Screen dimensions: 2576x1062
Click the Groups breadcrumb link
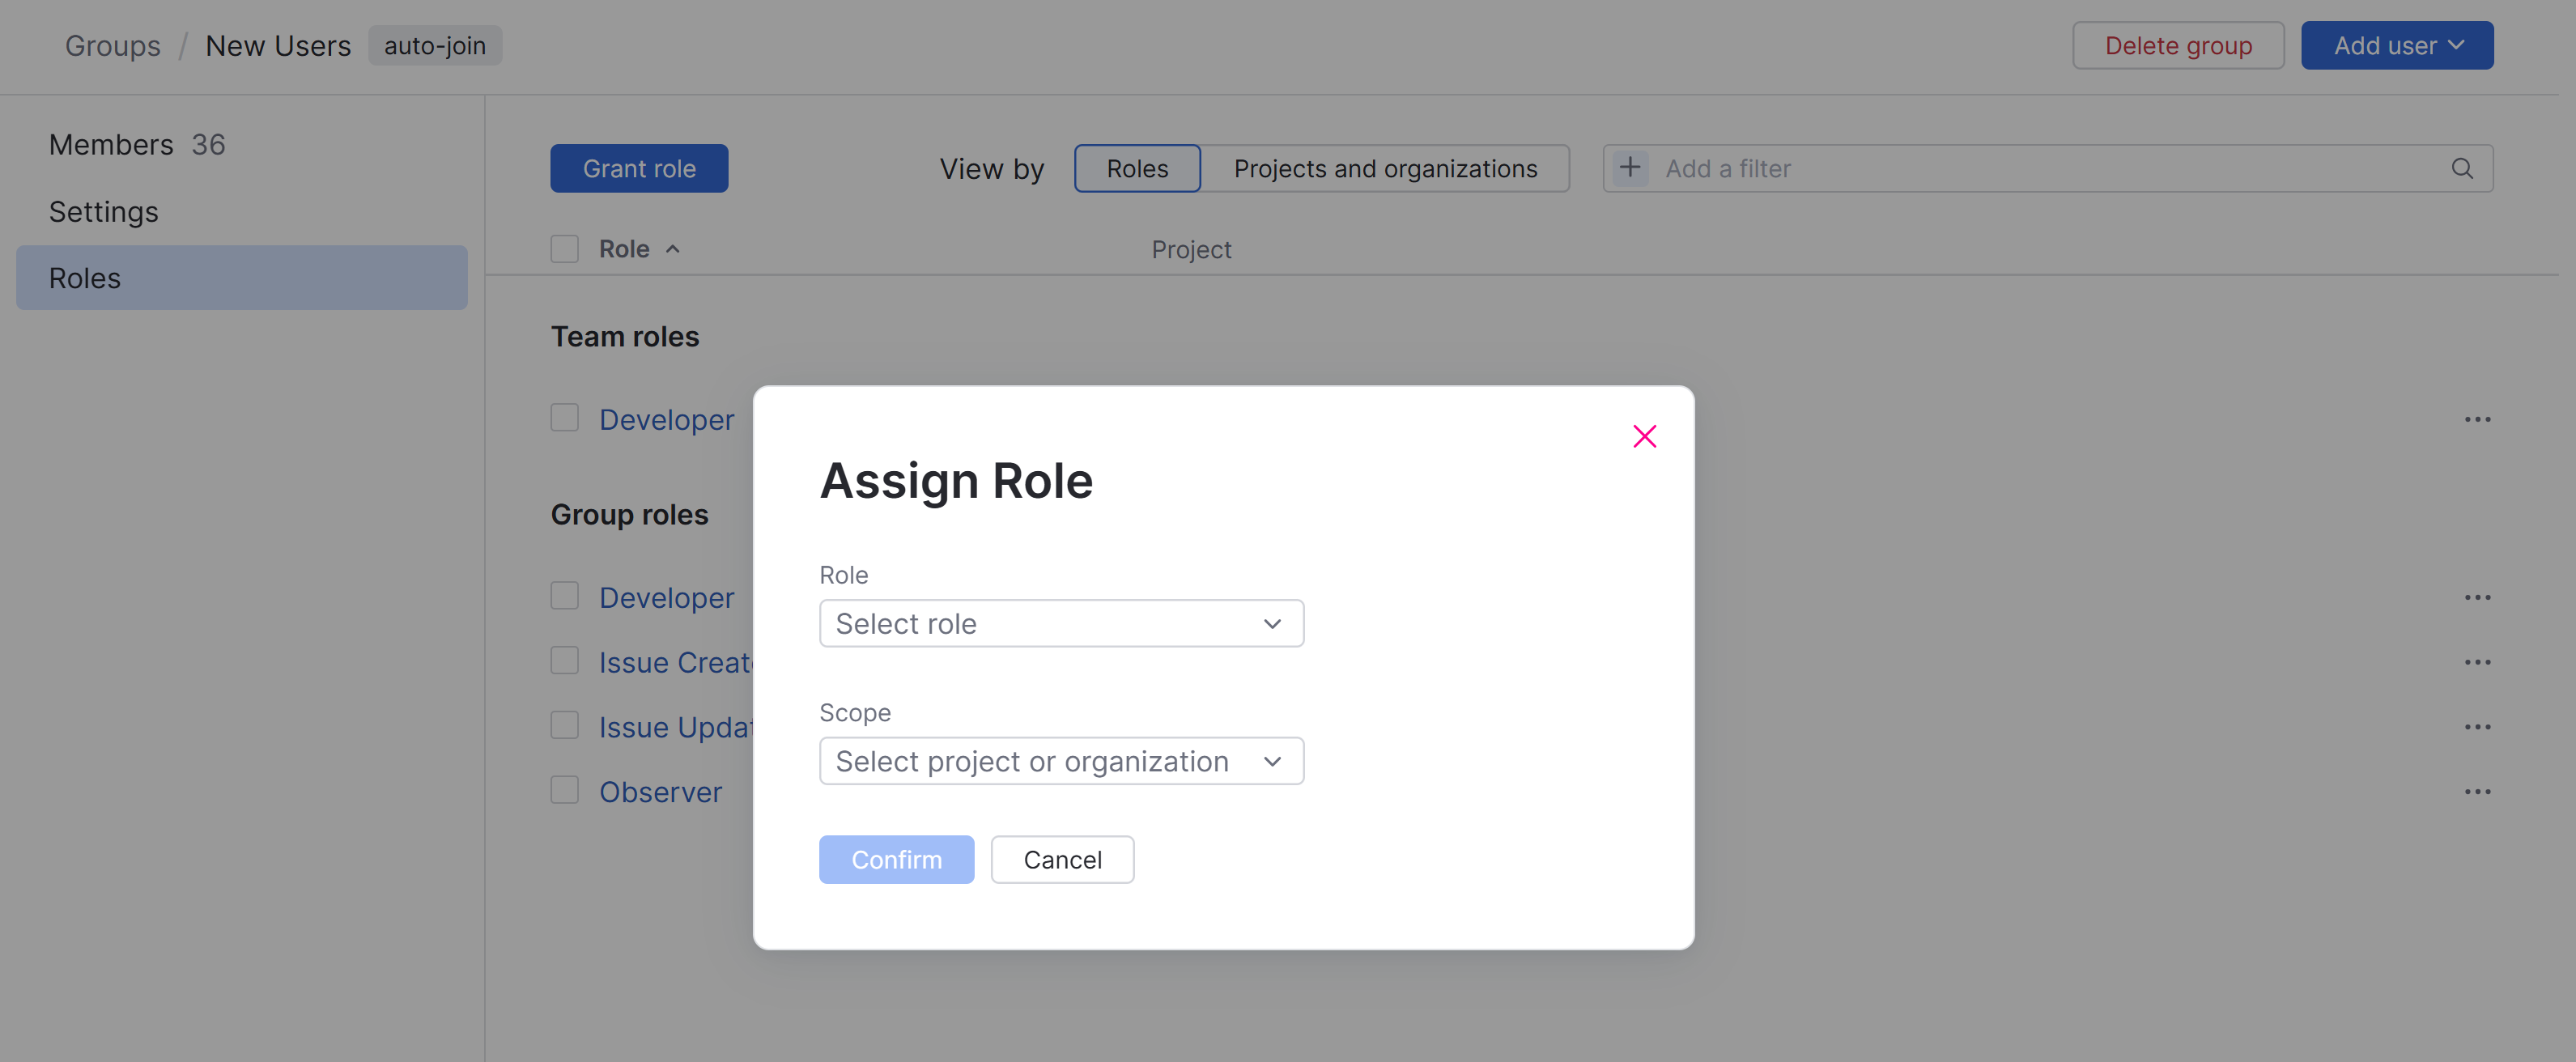click(112, 46)
